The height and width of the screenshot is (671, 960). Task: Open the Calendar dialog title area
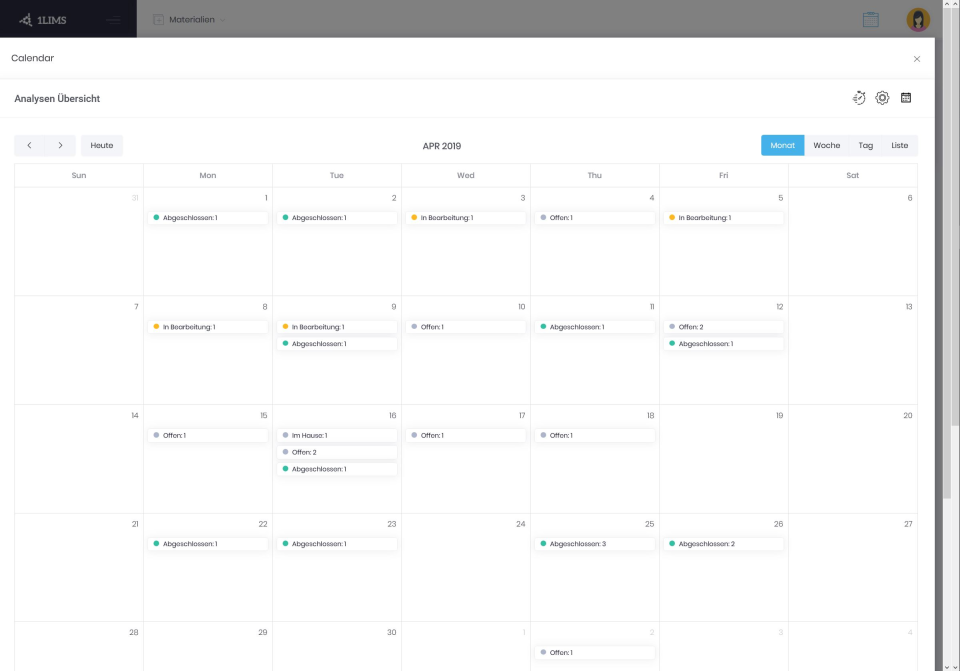(x=33, y=58)
